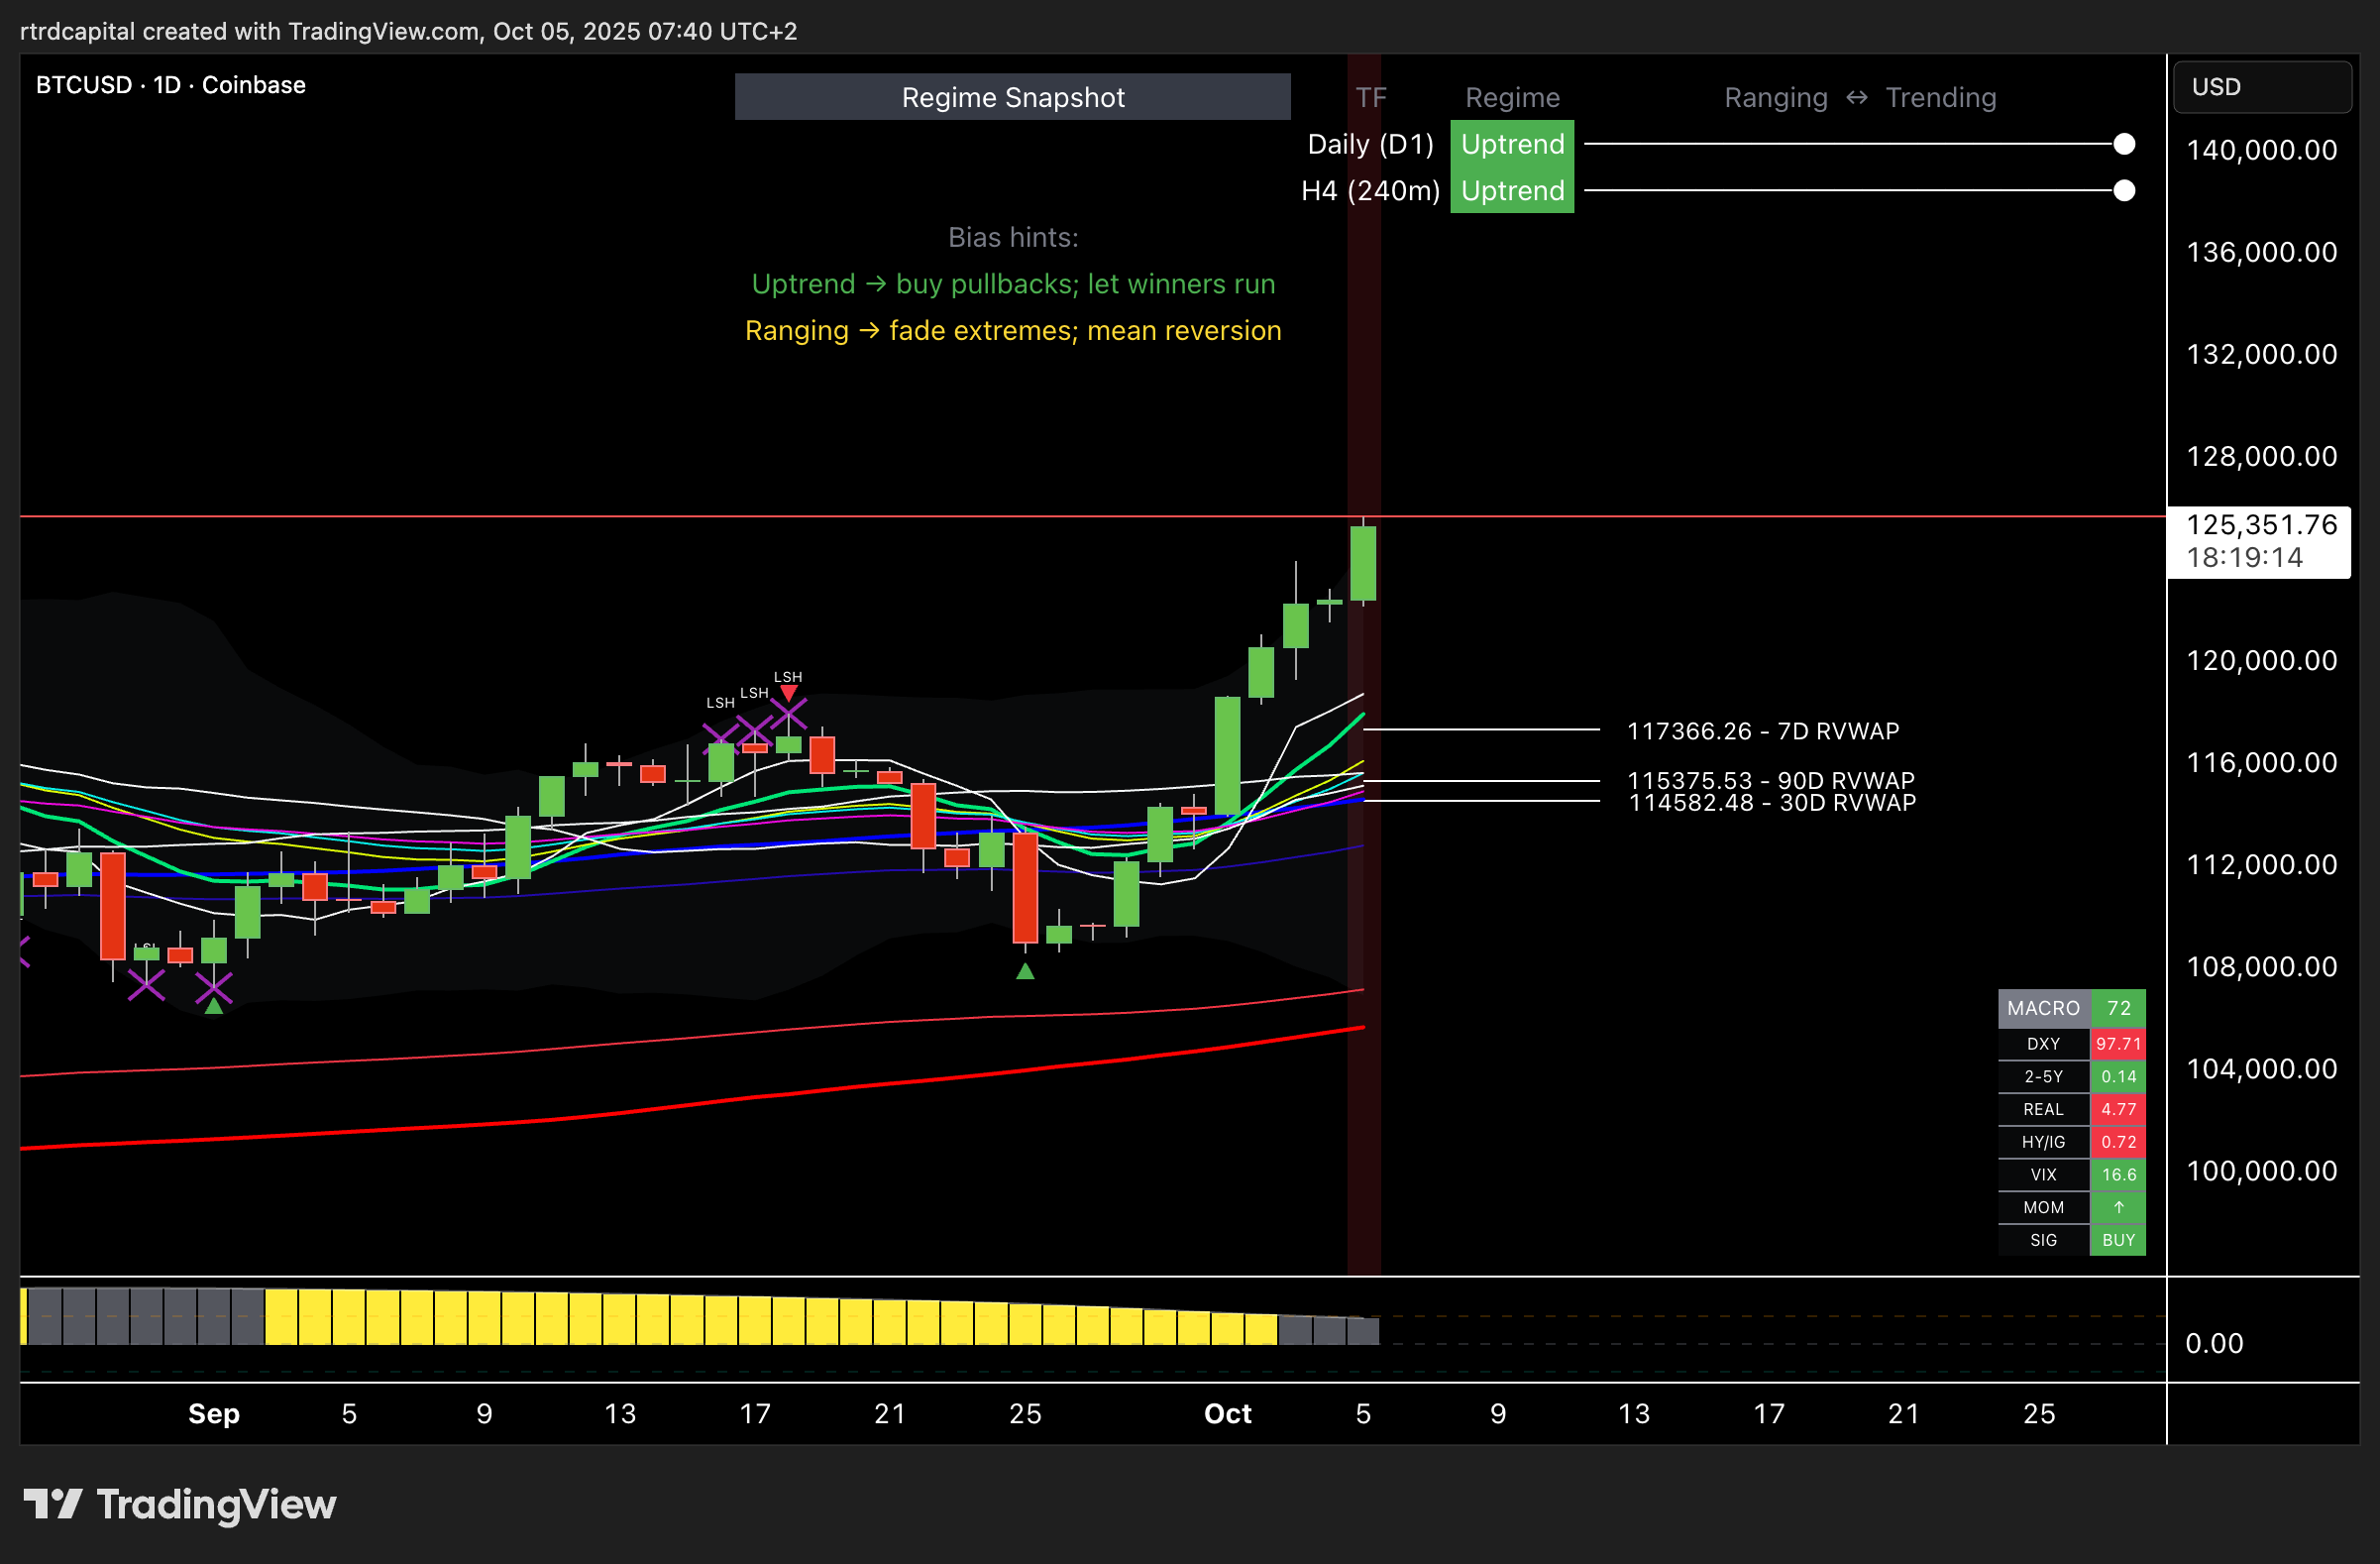The height and width of the screenshot is (1564, 2380).
Task: Click the Regime Snapshot header
Action: (1012, 97)
